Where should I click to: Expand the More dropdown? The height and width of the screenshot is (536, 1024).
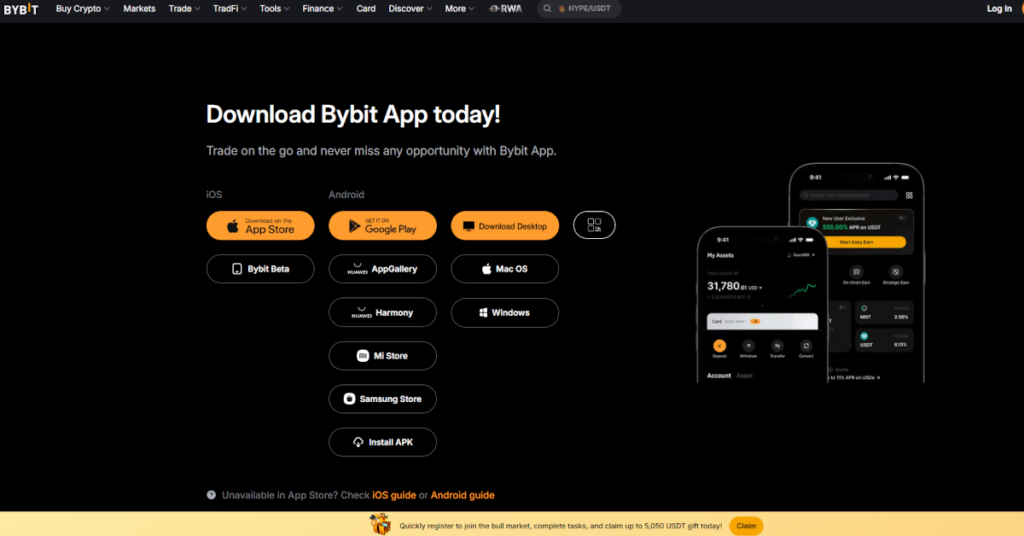pyautogui.click(x=459, y=8)
